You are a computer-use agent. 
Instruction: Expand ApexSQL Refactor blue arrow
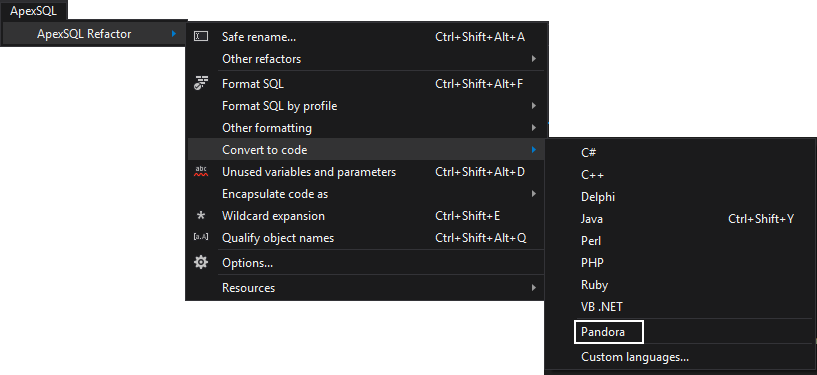(x=174, y=34)
